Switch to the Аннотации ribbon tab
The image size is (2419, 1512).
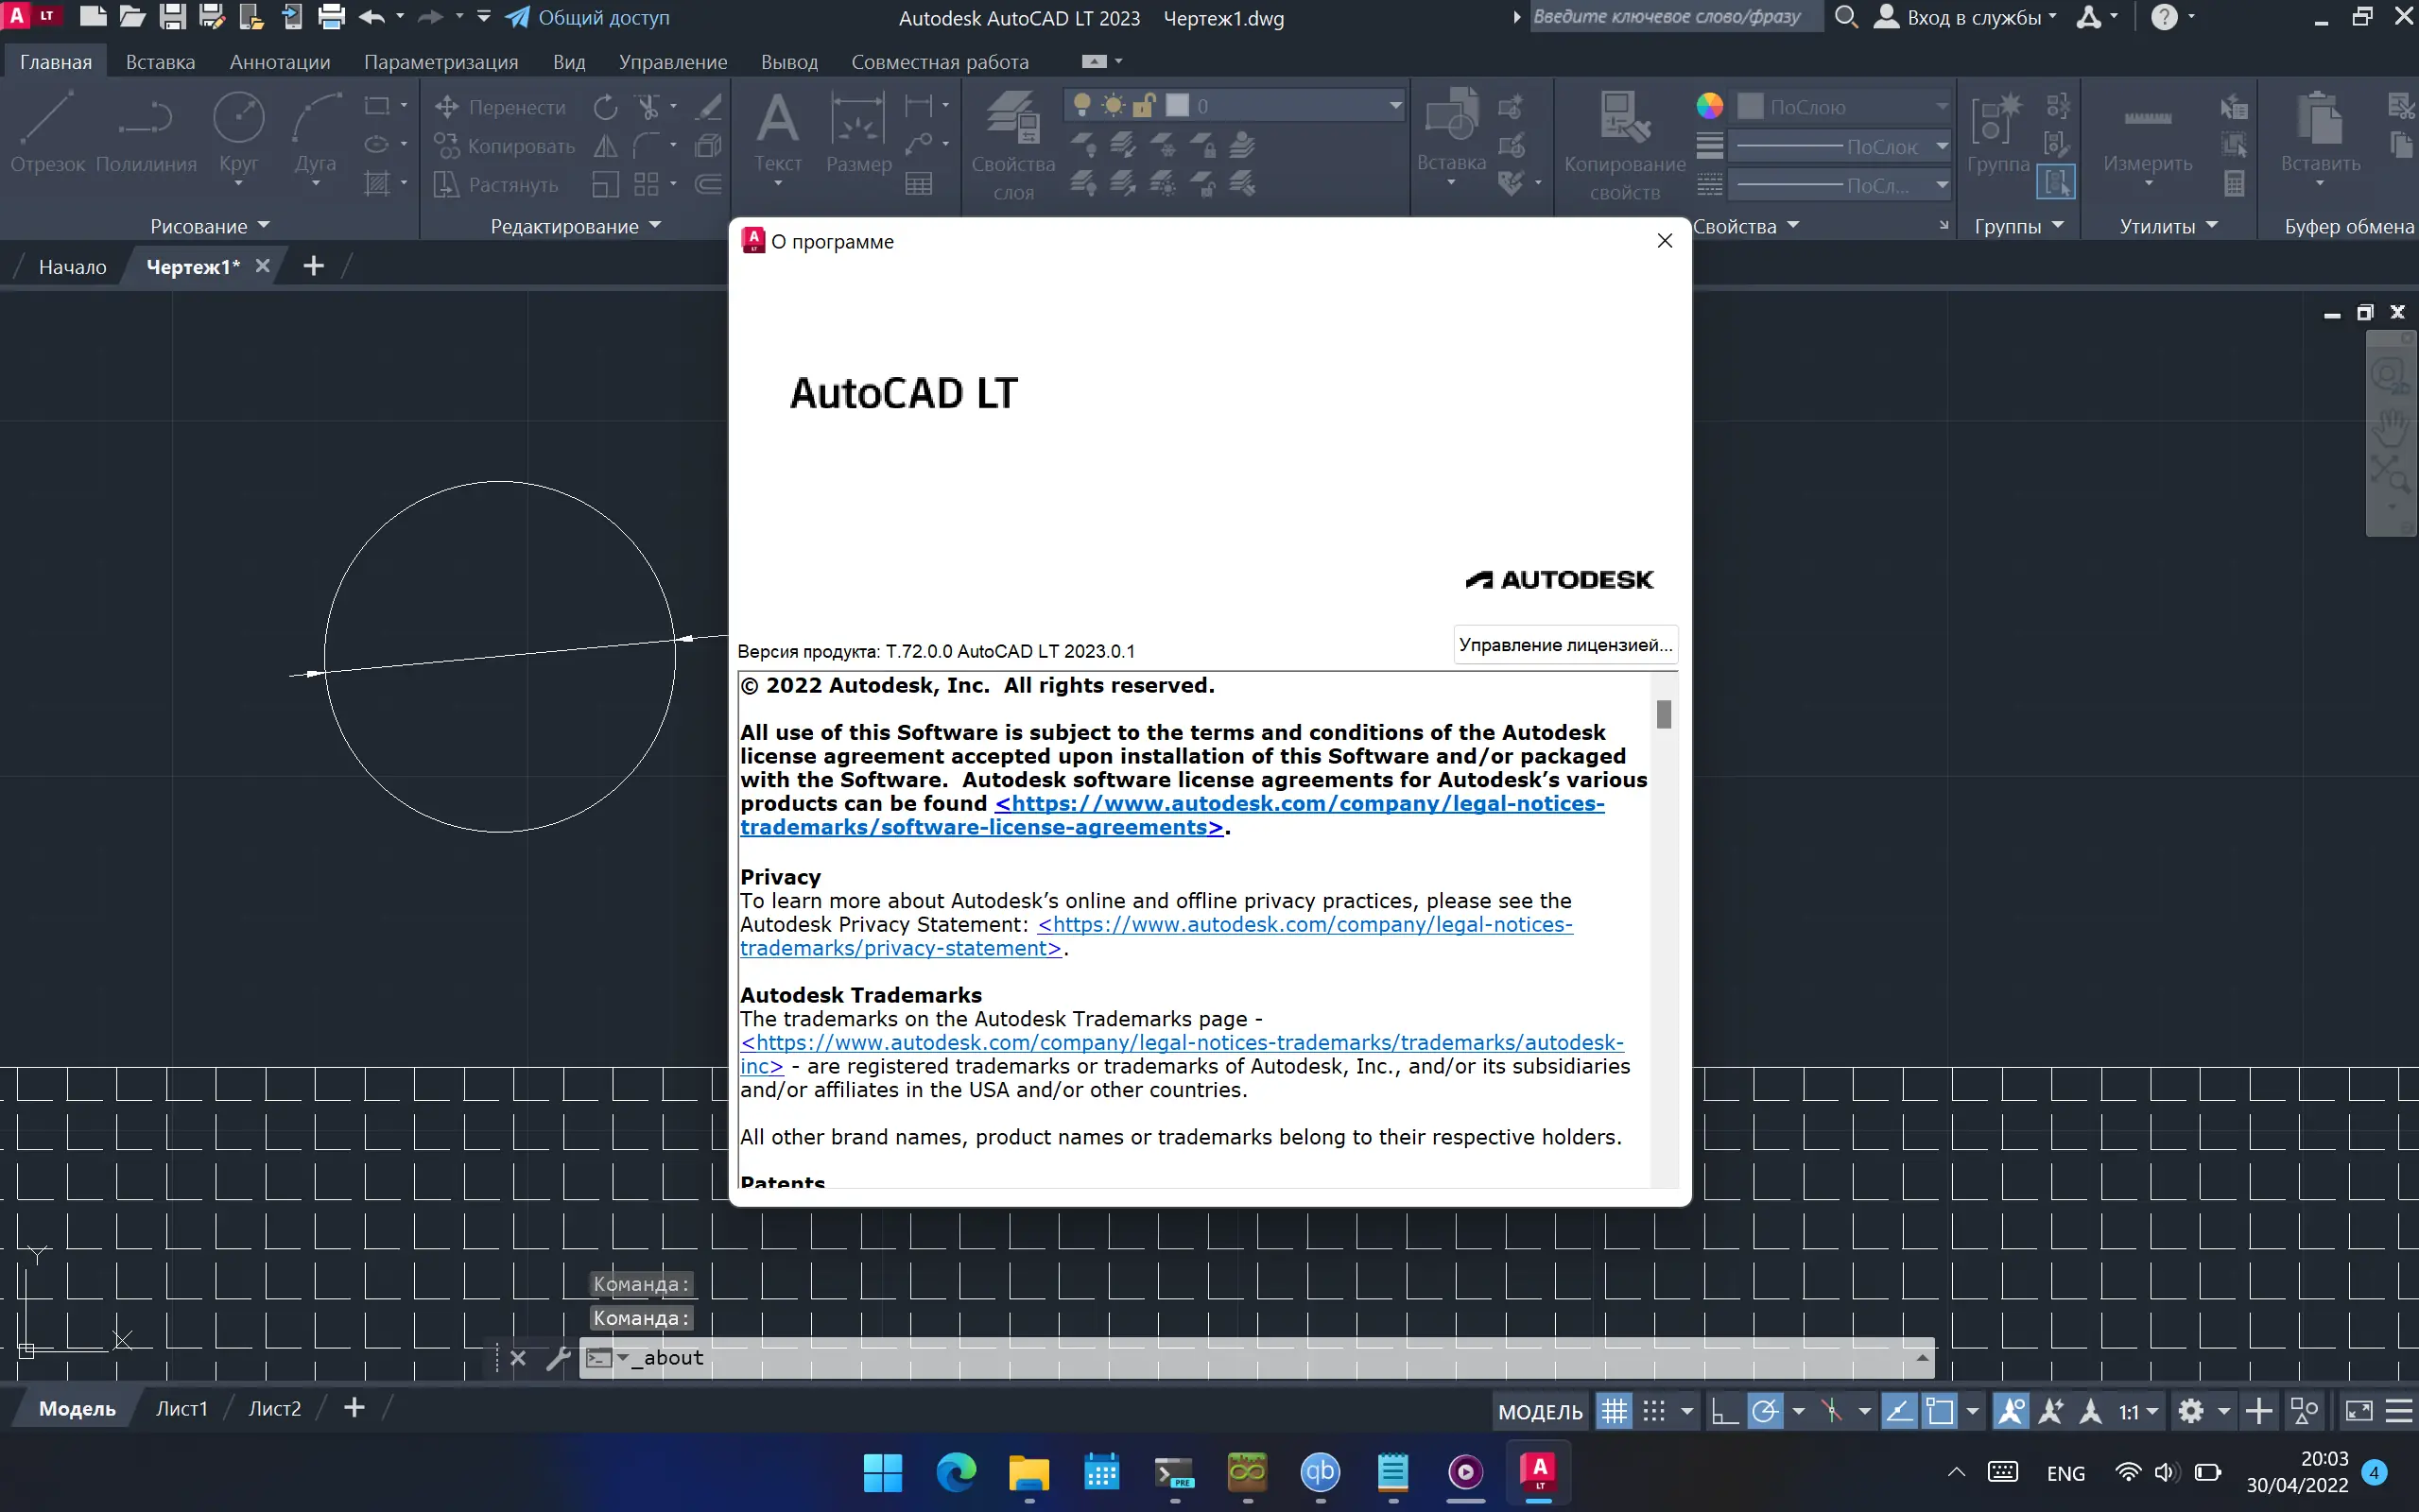279,62
